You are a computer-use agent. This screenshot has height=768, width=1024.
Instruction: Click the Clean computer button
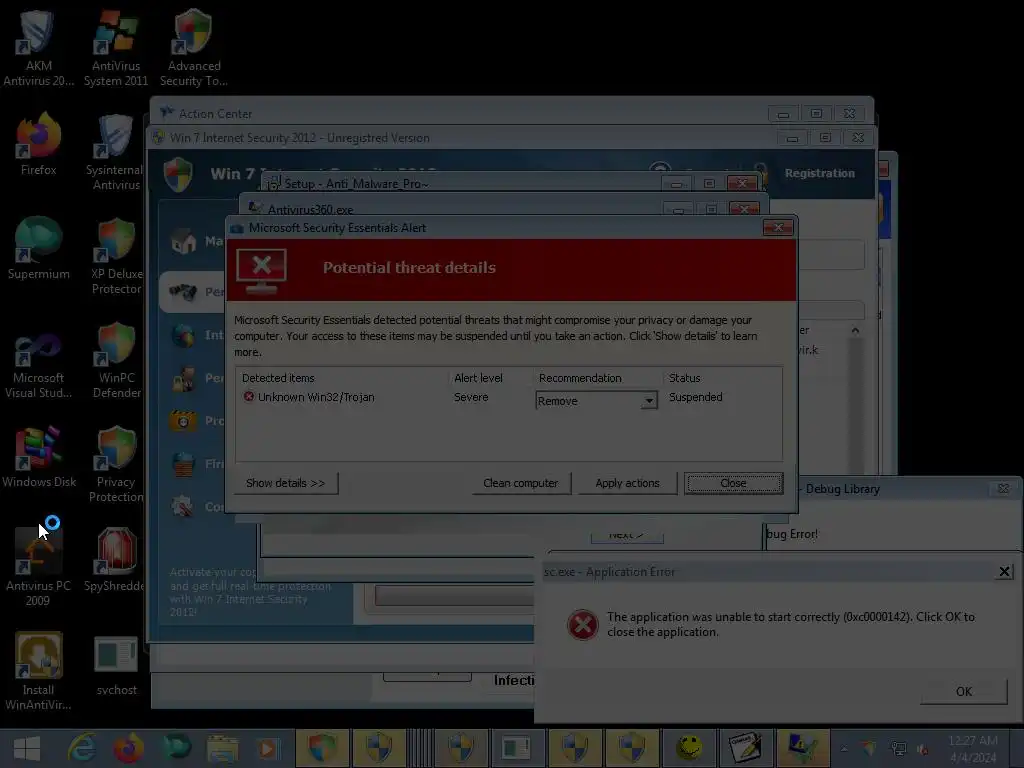pyautogui.click(x=520, y=483)
